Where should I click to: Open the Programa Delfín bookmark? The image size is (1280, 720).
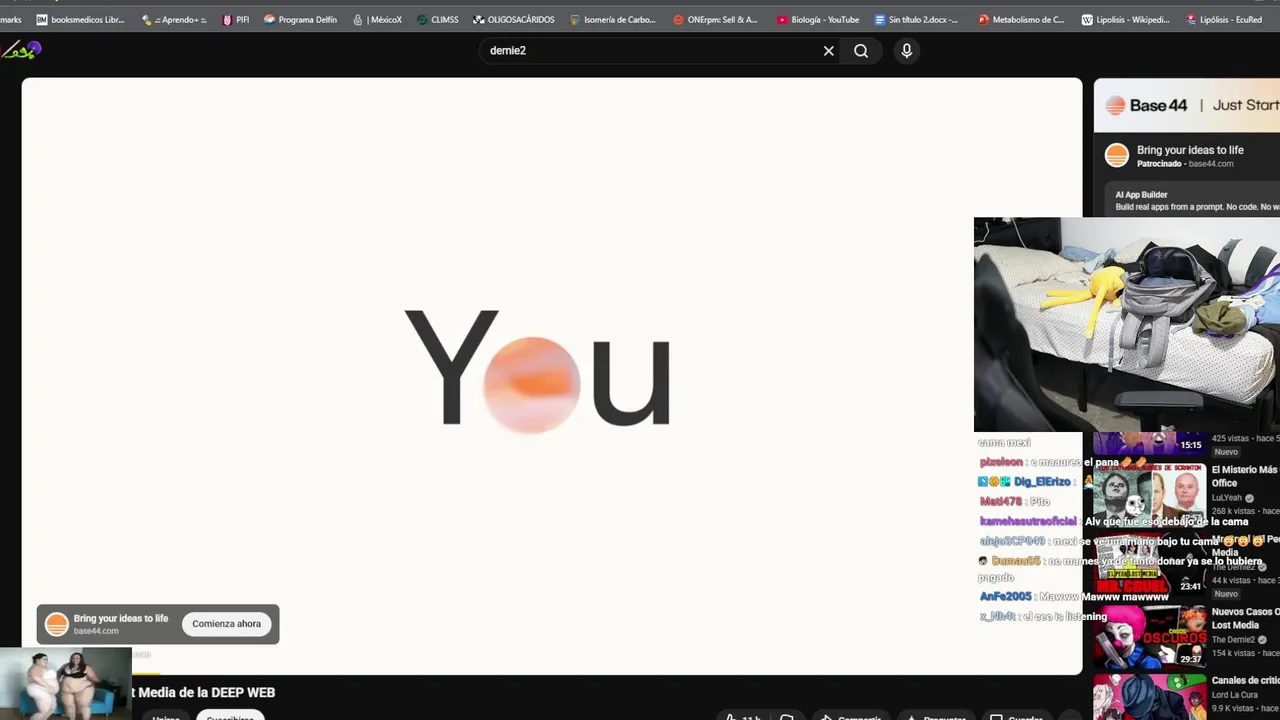pos(301,19)
